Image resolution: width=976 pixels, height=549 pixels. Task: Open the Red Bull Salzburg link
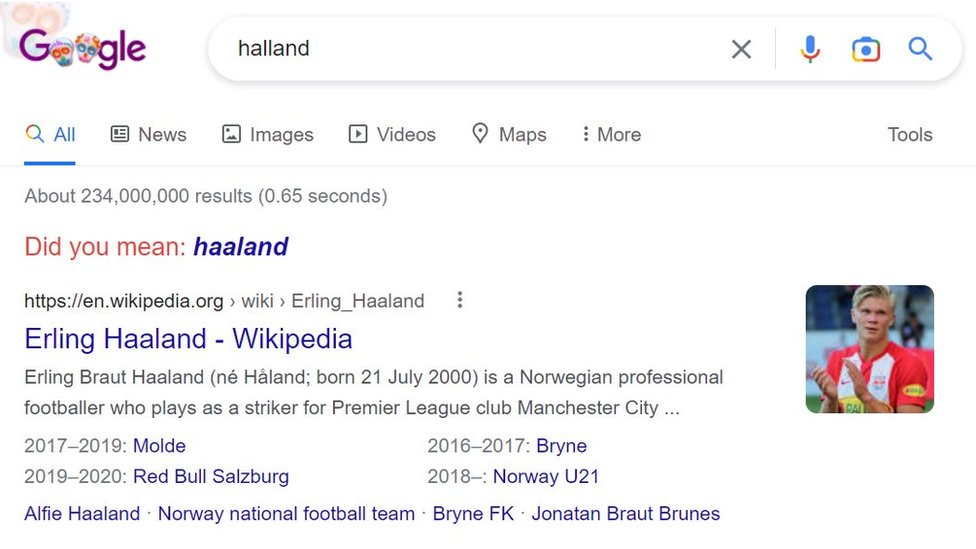[x=211, y=476]
